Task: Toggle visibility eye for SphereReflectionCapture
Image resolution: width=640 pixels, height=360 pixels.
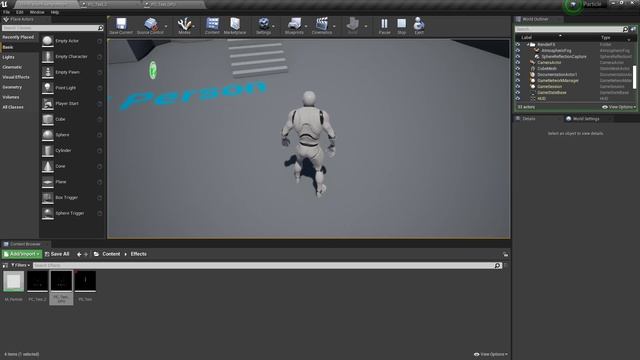Action: click(518, 57)
